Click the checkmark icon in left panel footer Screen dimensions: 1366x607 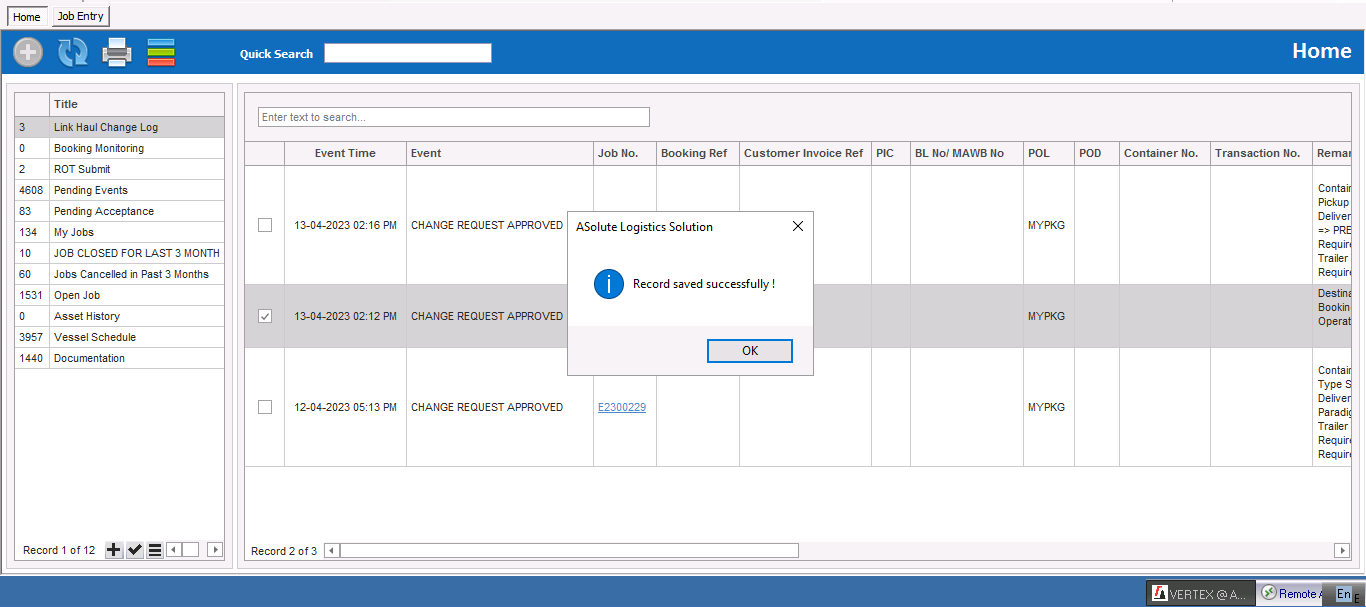click(x=135, y=550)
